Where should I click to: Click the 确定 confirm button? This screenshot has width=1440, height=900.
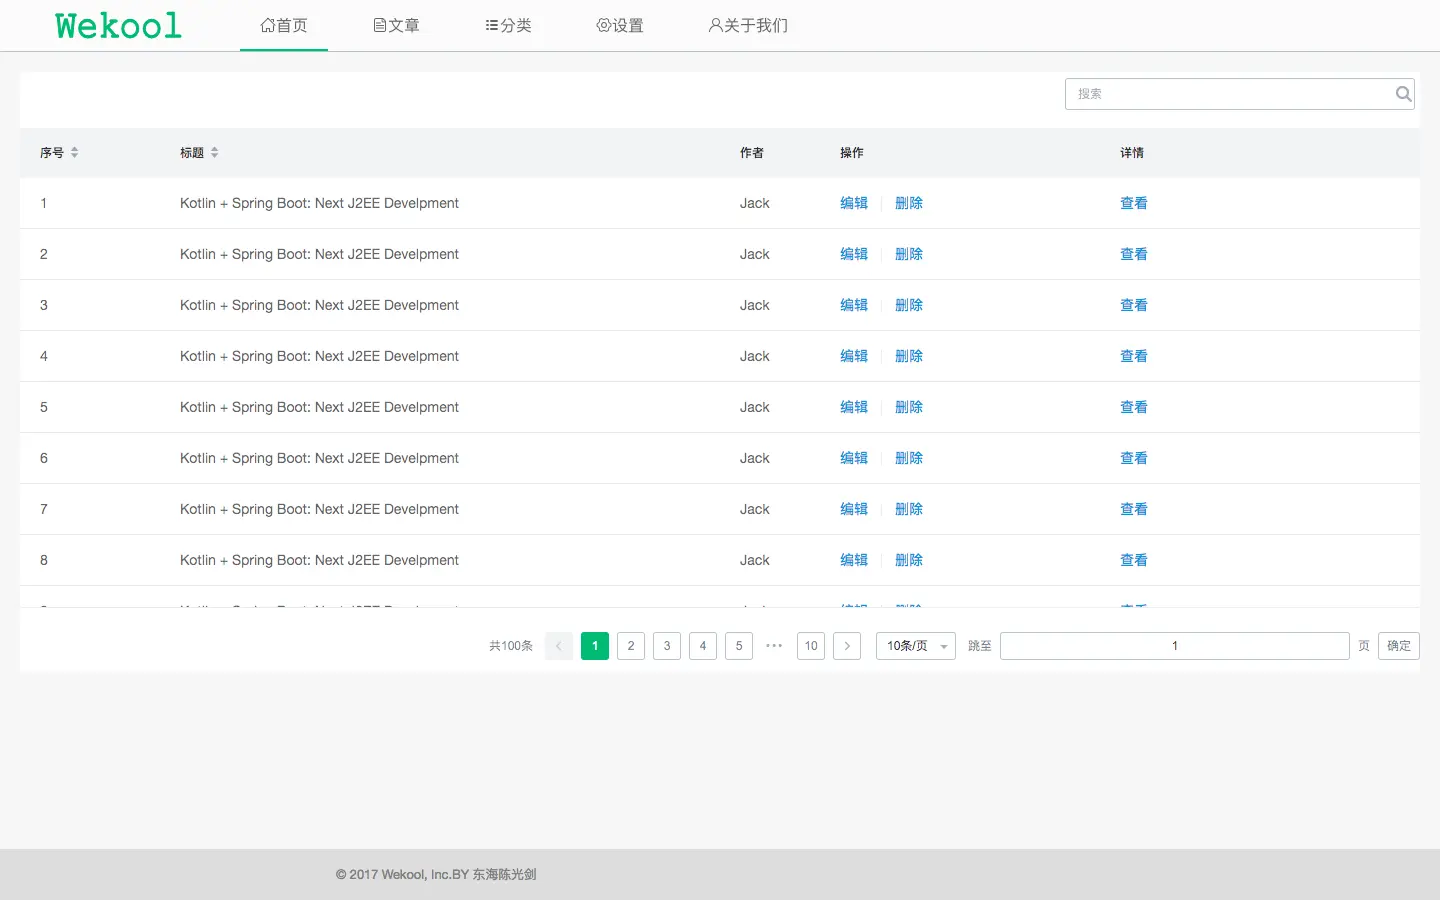[1399, 646]
